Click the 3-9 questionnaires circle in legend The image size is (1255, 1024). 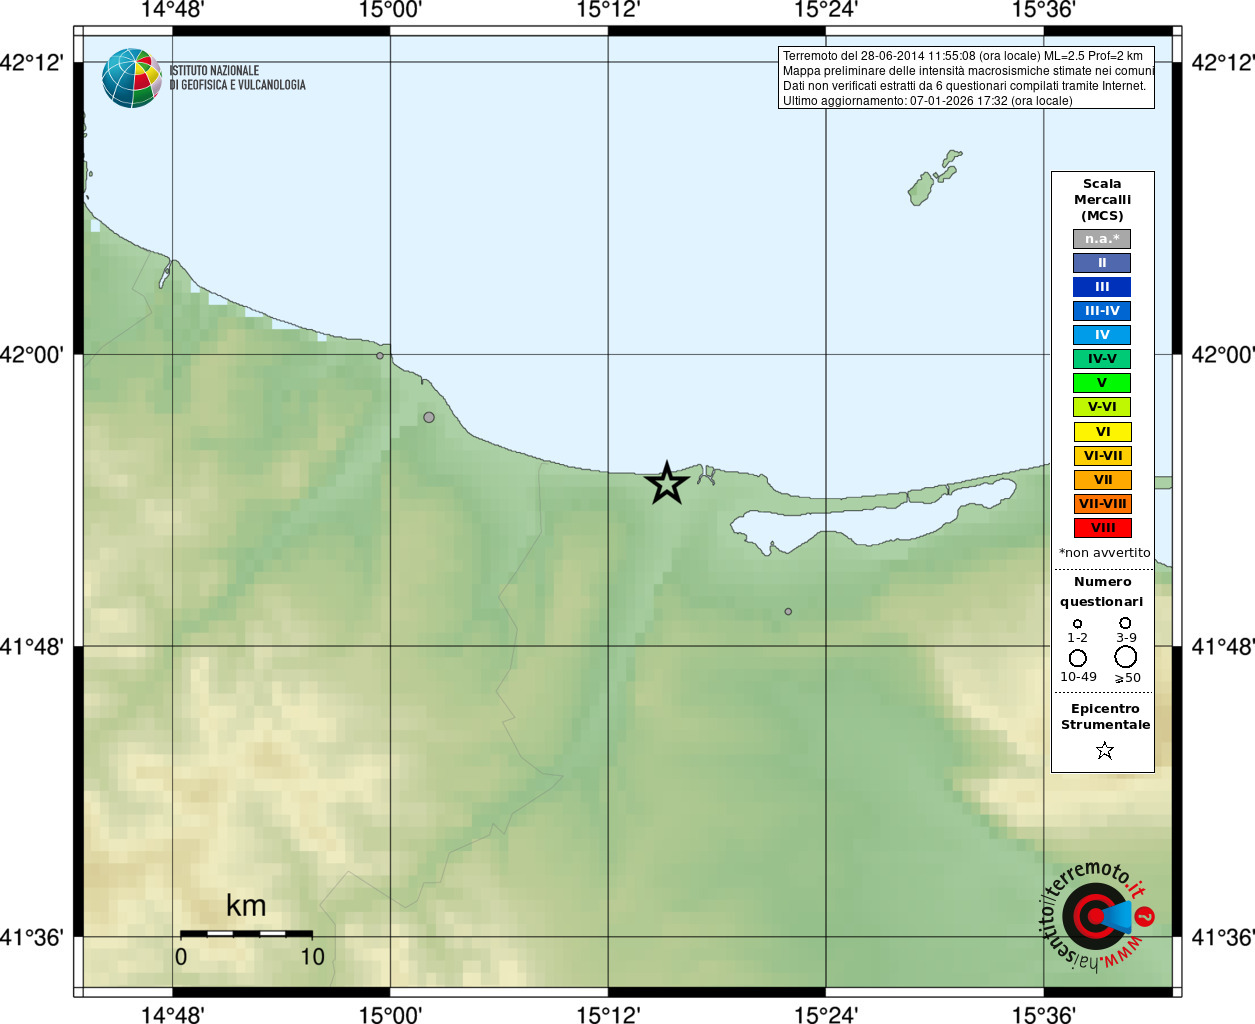click(1125, 623)
